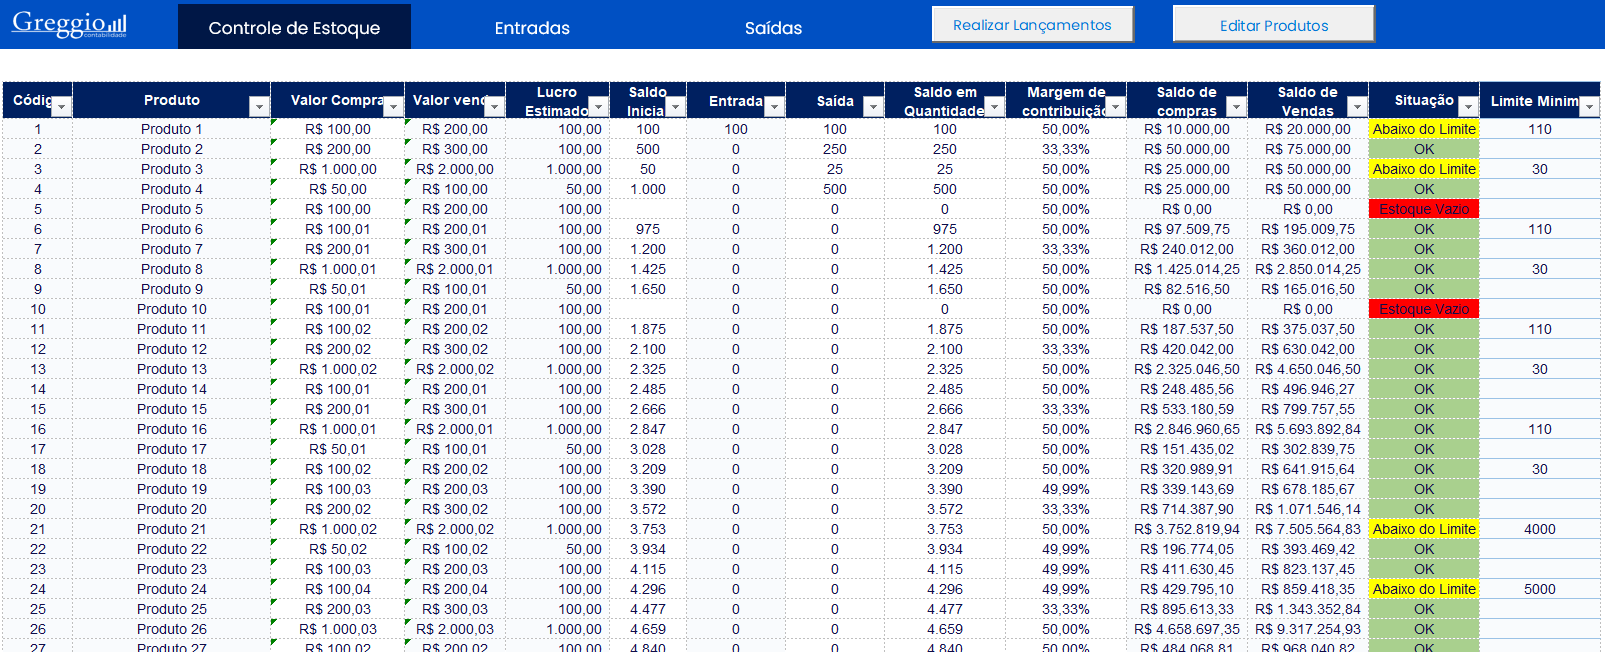The height and width of the screenshot is (652, 1605).
Task: Click the Realizar Lançamentos button
Action: [x=1032, y=25]
